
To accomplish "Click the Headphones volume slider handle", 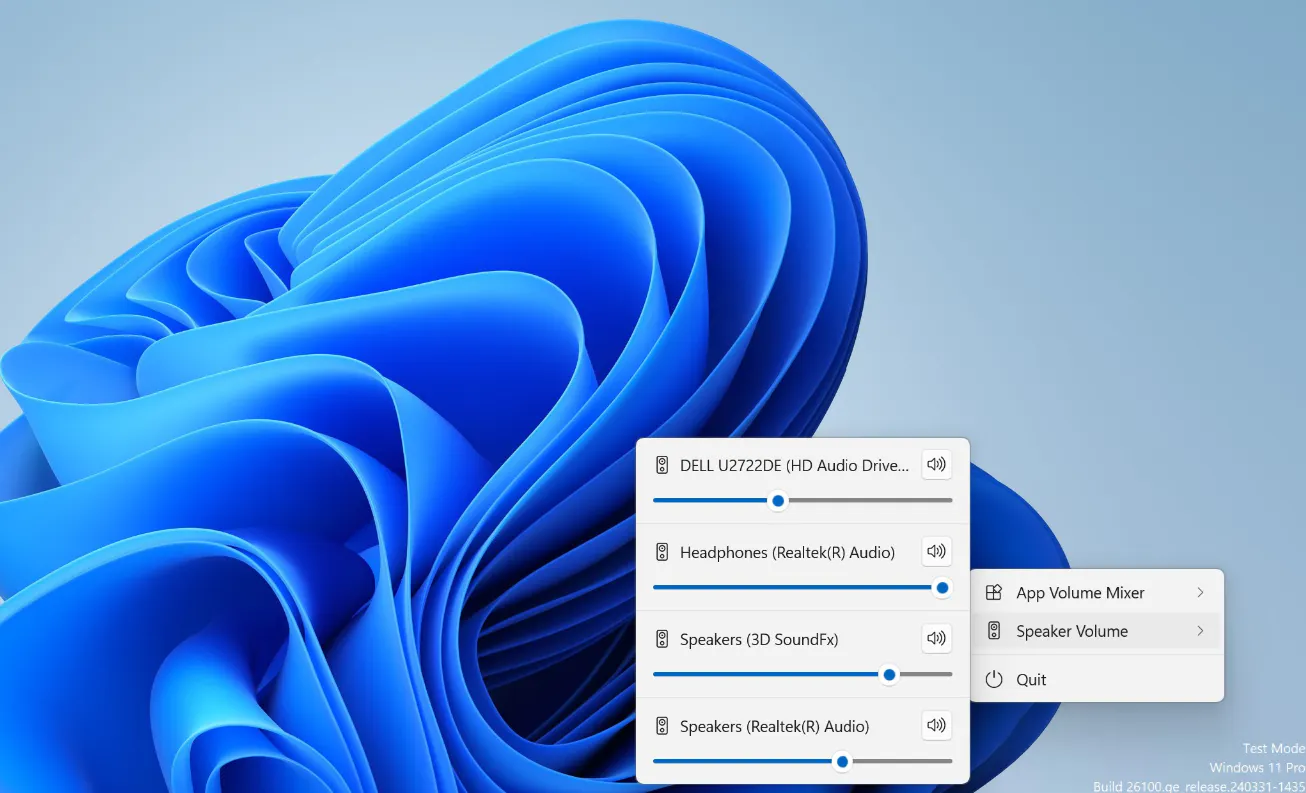I will 942,588.
